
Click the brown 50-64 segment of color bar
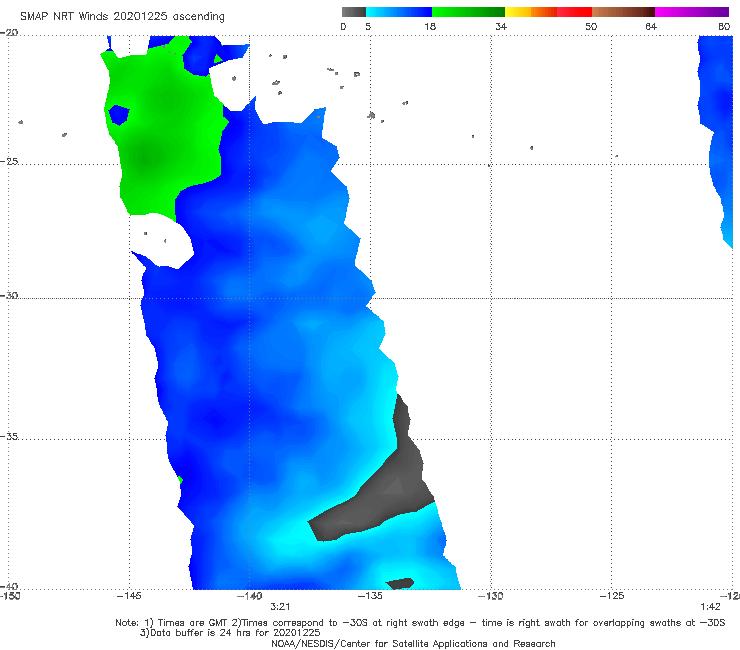point(623,12)
